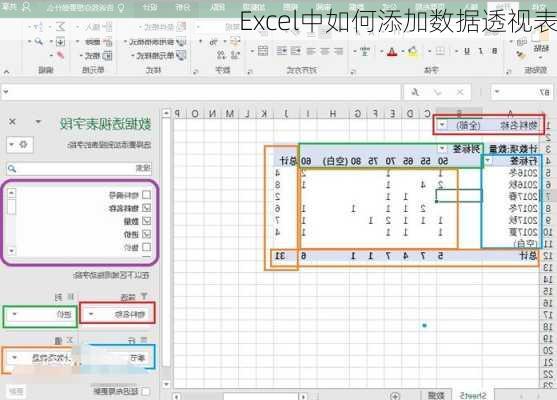
Task: Uncheck the 进价 field checkbox
Action: (x=146, y=234)
